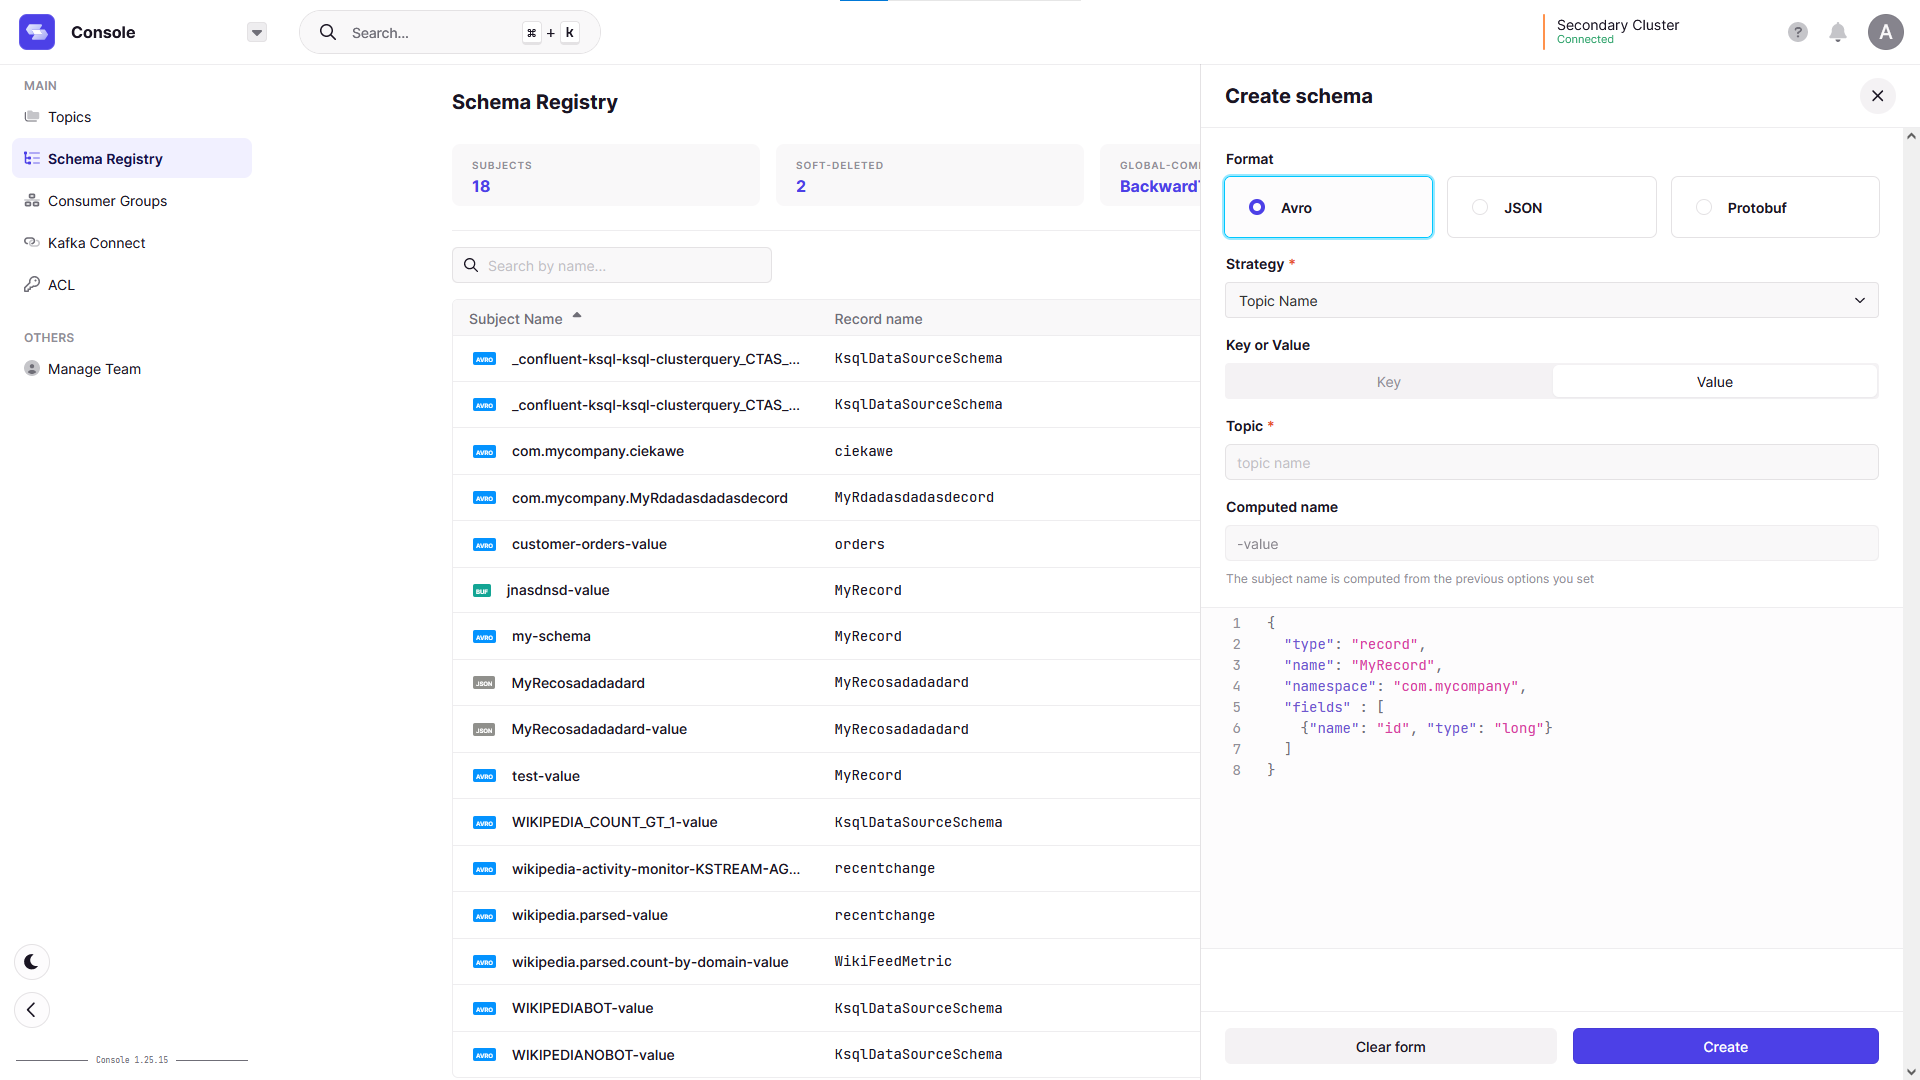Click Avro icon of com.mycompany.ciekawe row
Image resolution: width=1920 pixels, height=1080 pixels.
click(x=485, y=452)
